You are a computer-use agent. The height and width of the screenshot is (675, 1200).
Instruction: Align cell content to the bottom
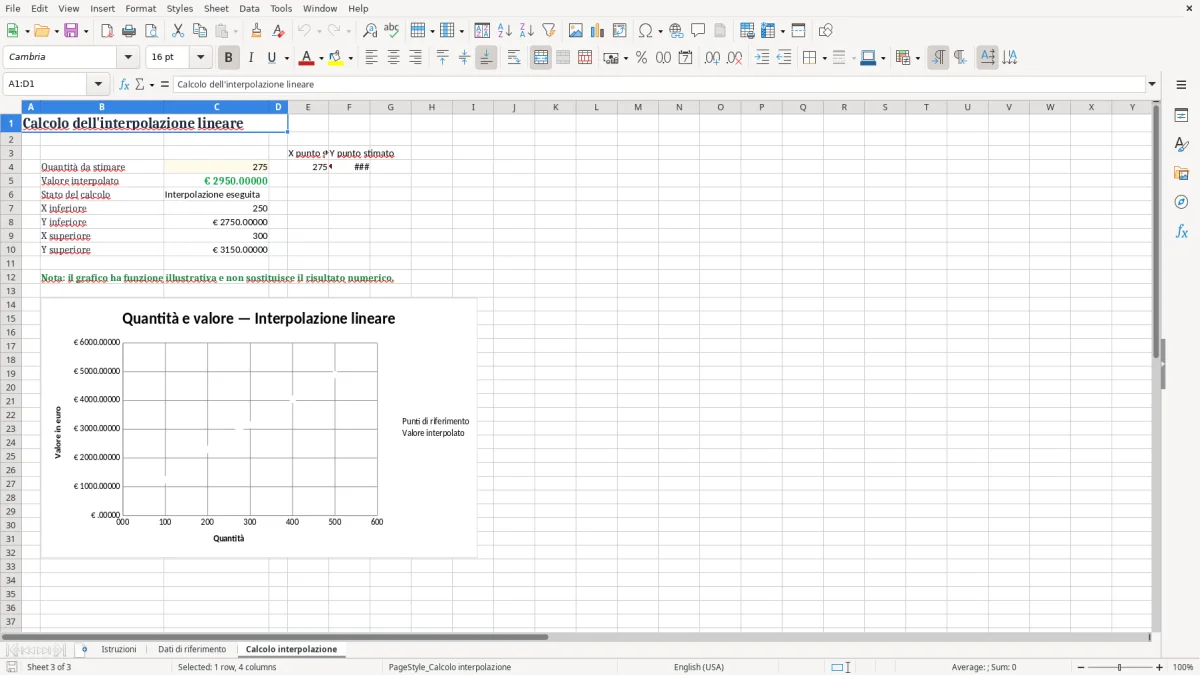pos(486,58)
